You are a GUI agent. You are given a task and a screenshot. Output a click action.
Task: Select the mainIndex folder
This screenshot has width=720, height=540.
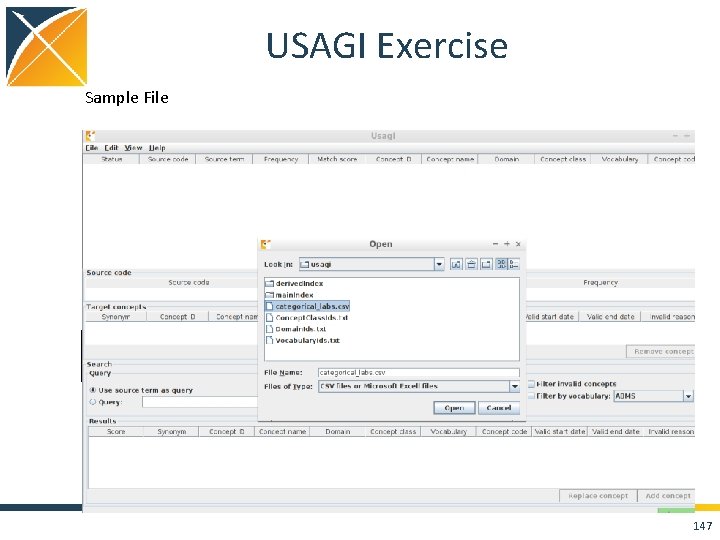[290, 295]
